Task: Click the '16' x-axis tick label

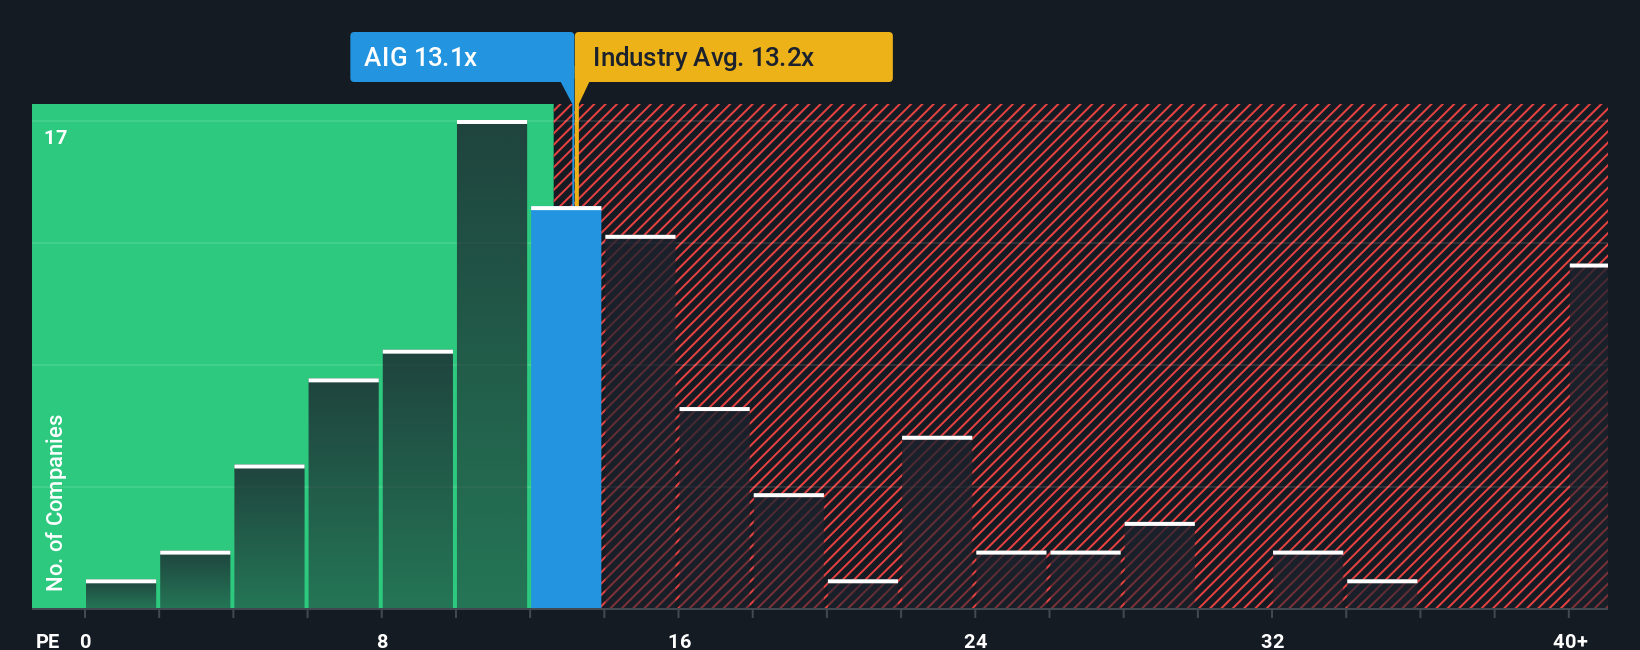Action: 679,640
